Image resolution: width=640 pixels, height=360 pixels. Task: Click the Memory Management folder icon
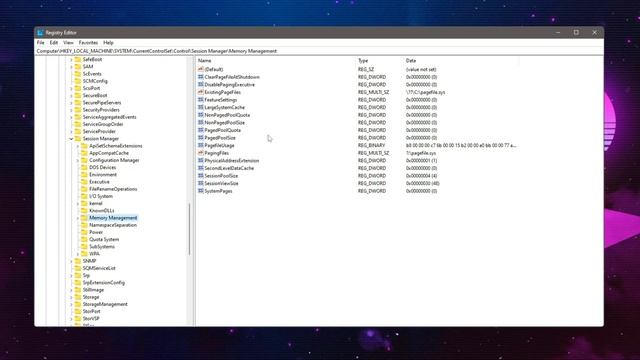click(x=84, y=218)
